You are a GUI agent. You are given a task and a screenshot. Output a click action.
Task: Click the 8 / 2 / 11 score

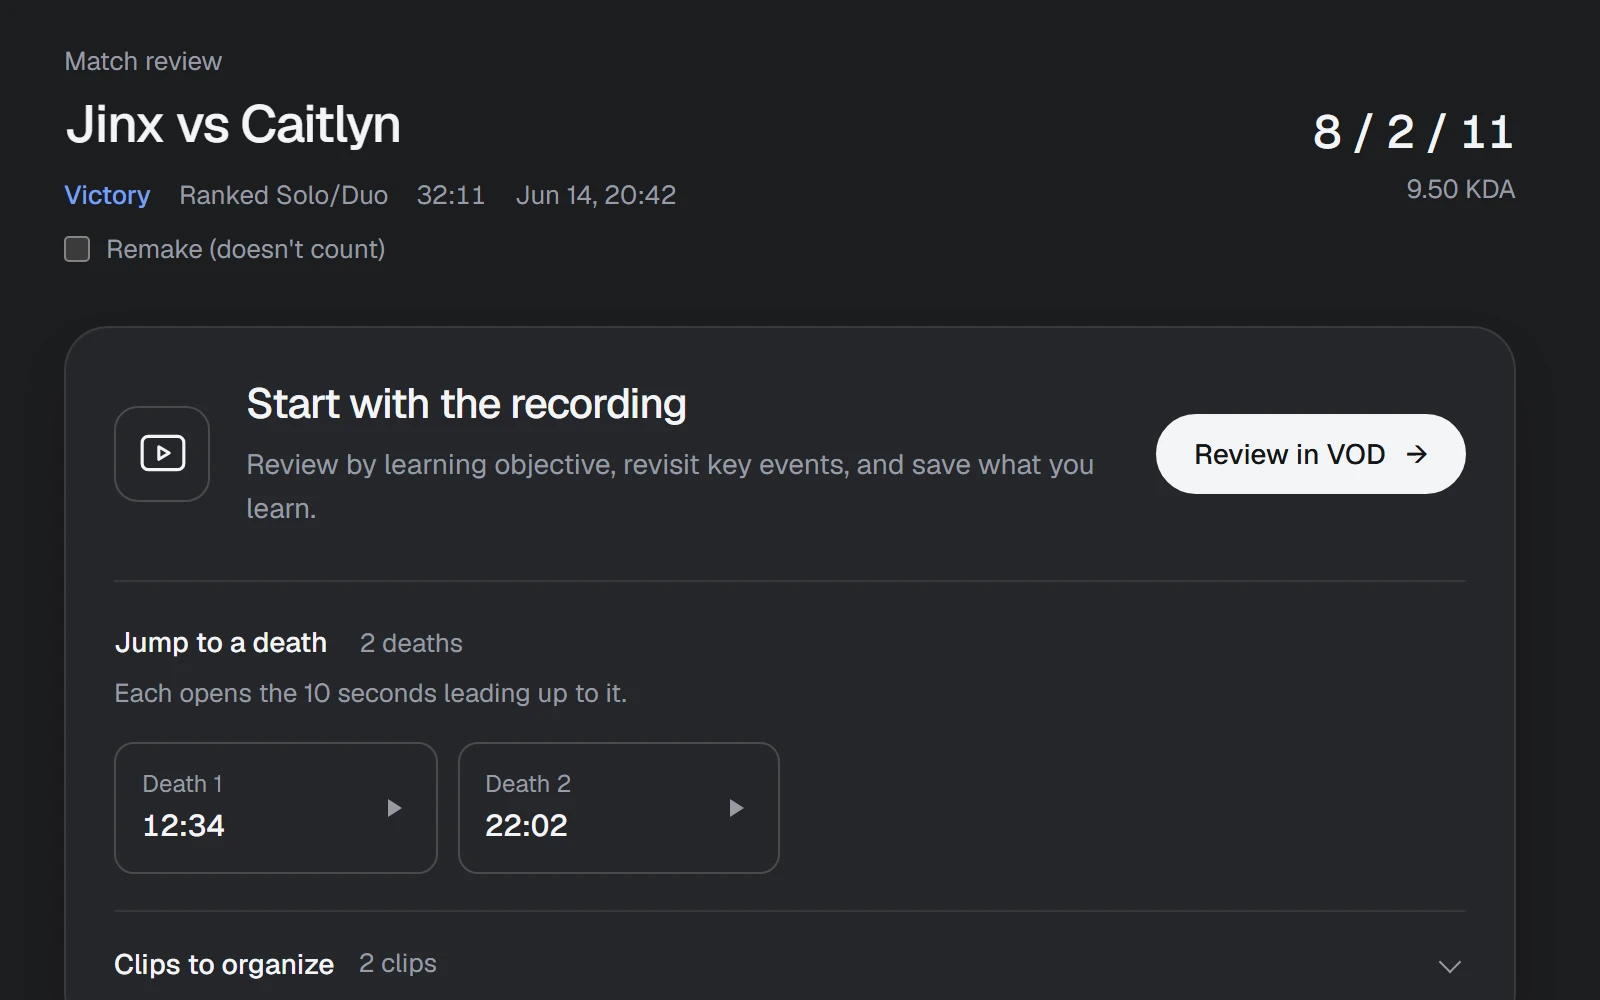pyautogui.click(x=1413, y=132)
